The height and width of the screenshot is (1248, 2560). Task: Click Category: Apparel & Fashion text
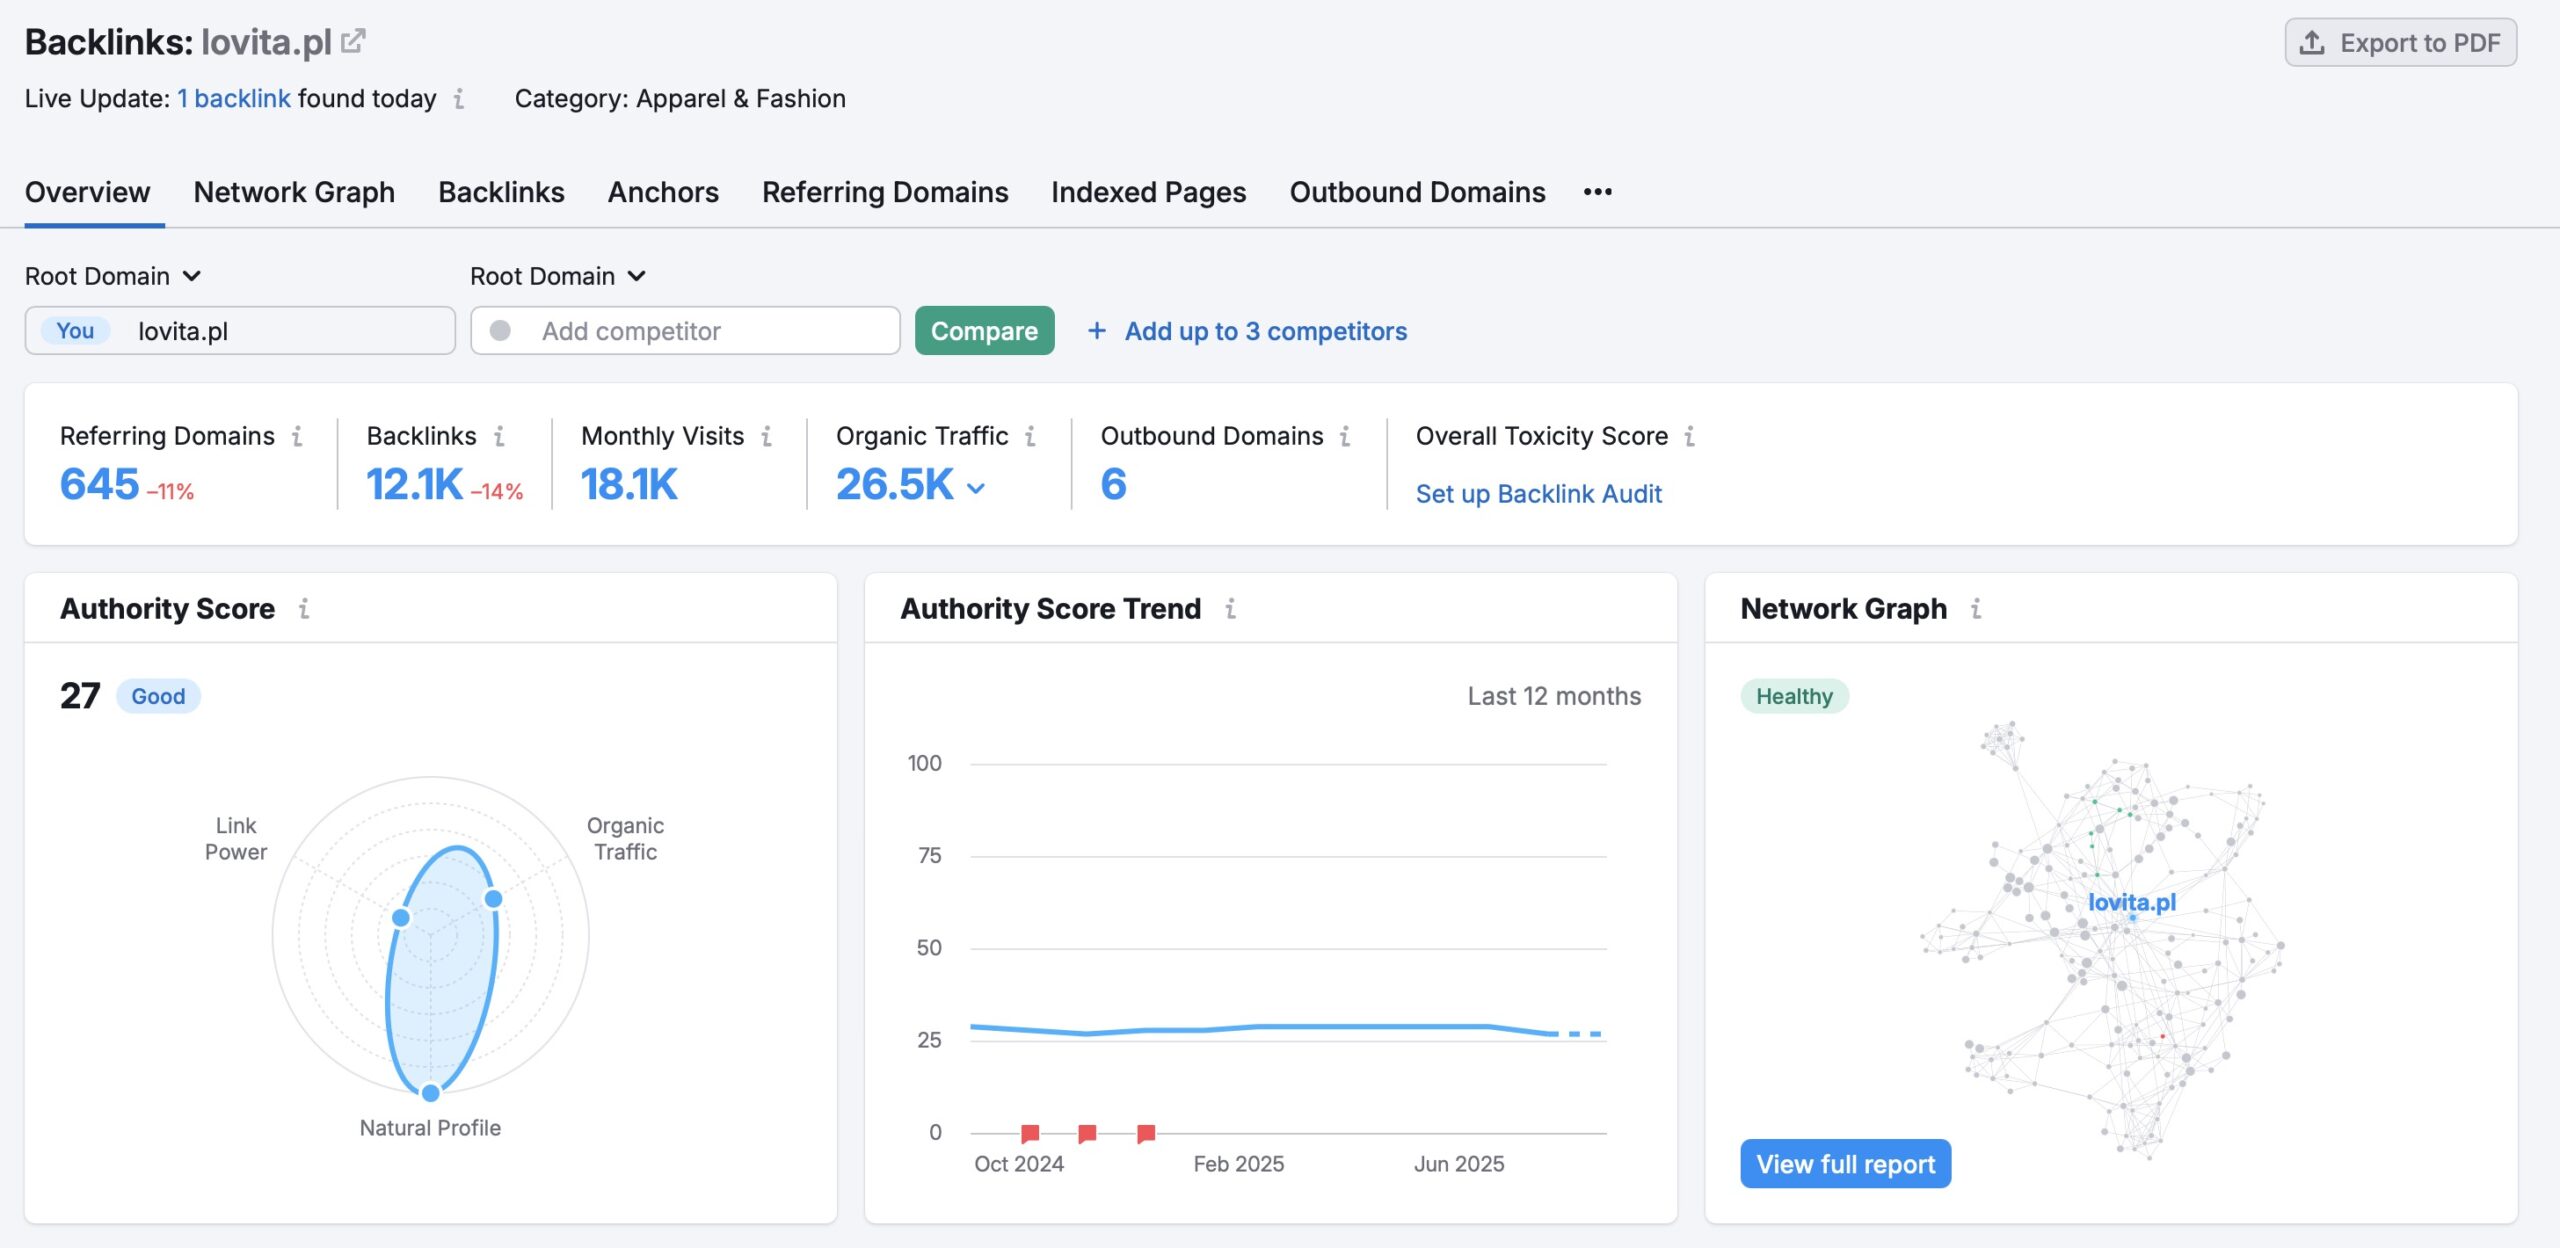[680, 99]
